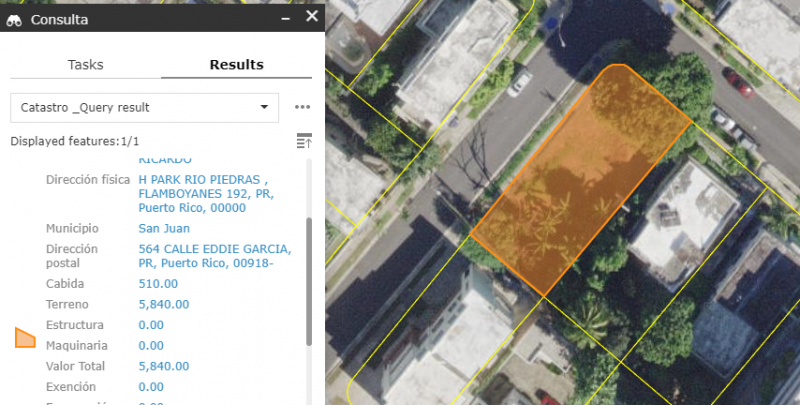Click the Estructura value 0.00
Screen dimensions: 800x405
(x=151, y=325)
